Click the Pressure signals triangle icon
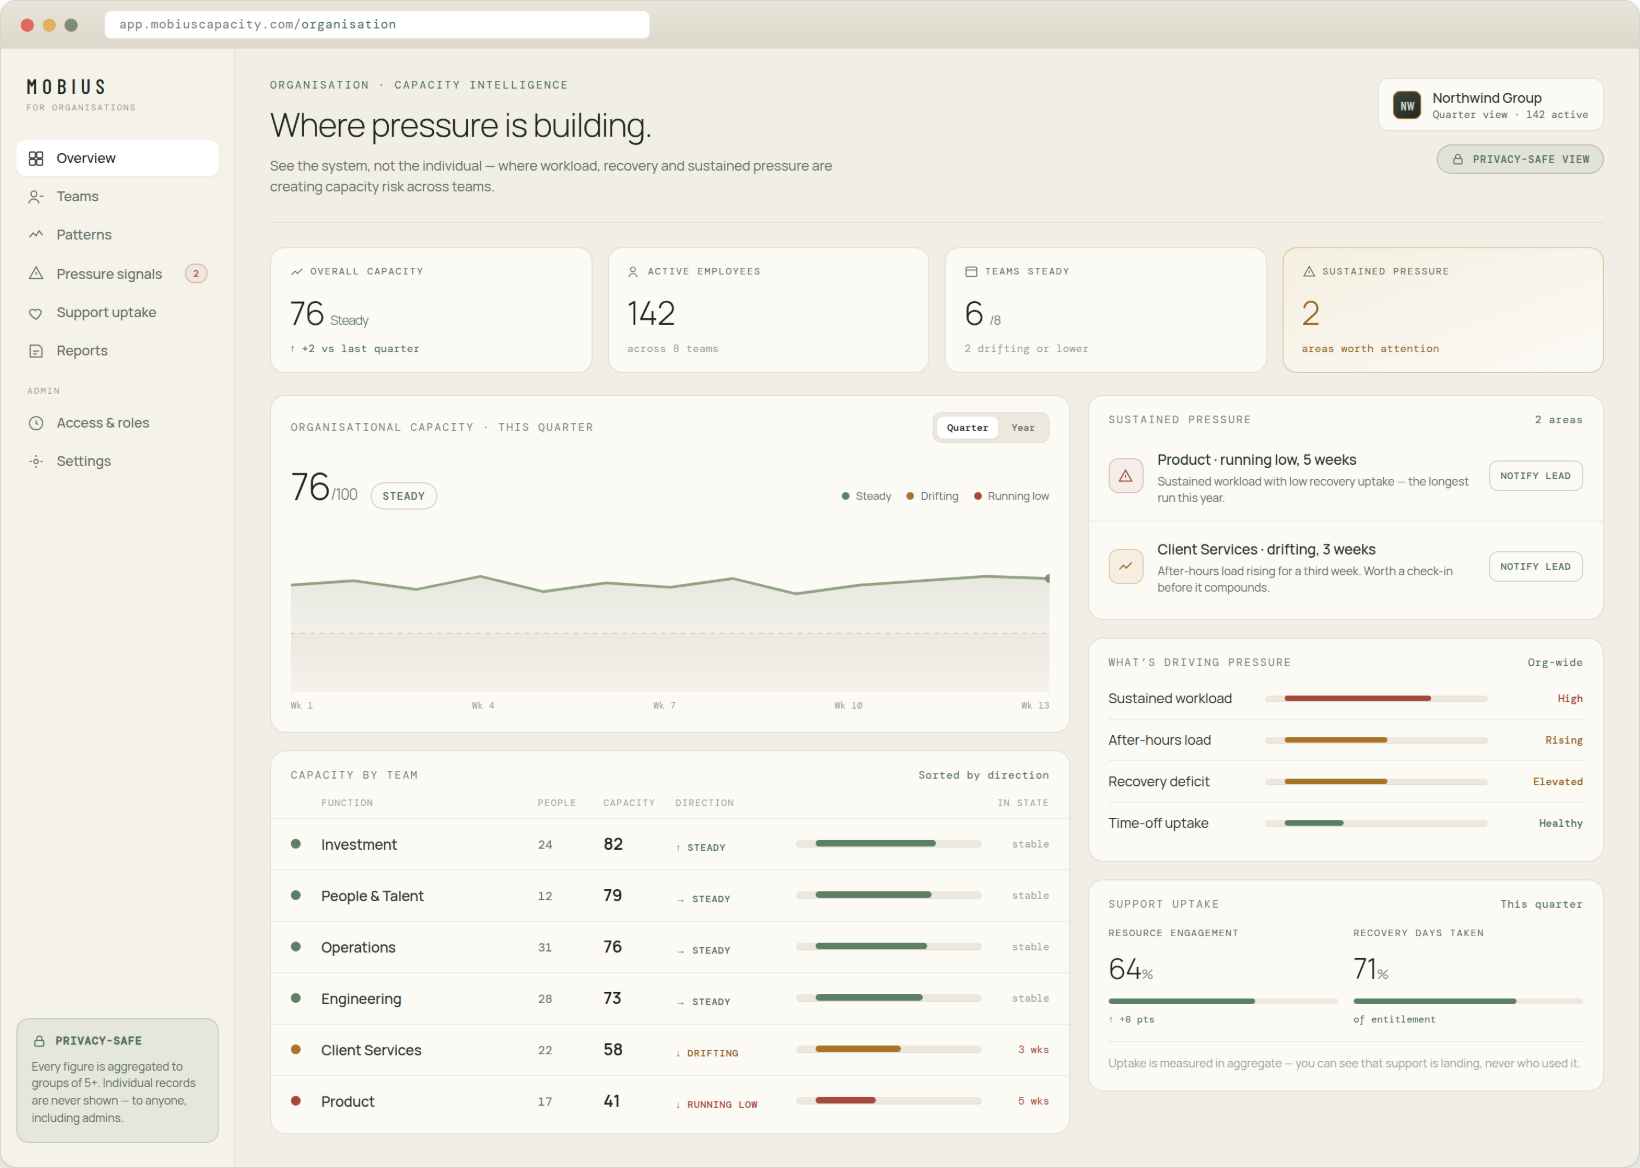This screenshot has width=1640, height=1168. pos(36,274)
